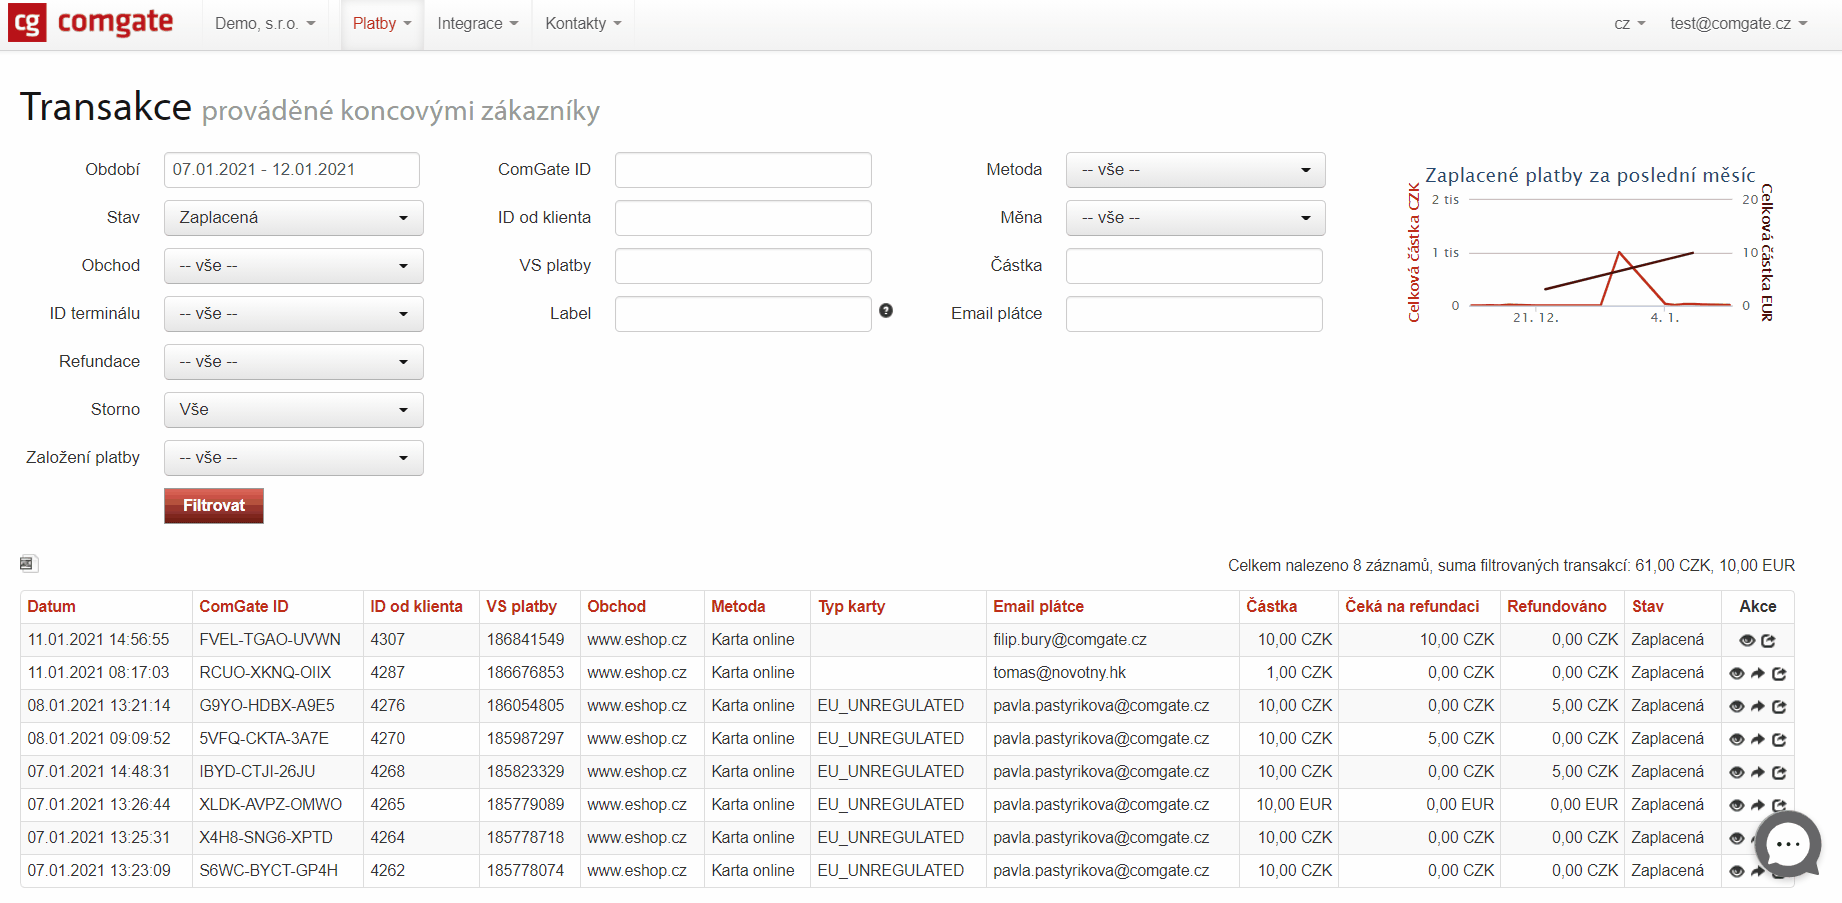Open the Stav dropdown showing Zaplacená
This screenshot has height=903, width=1842.
293,218
